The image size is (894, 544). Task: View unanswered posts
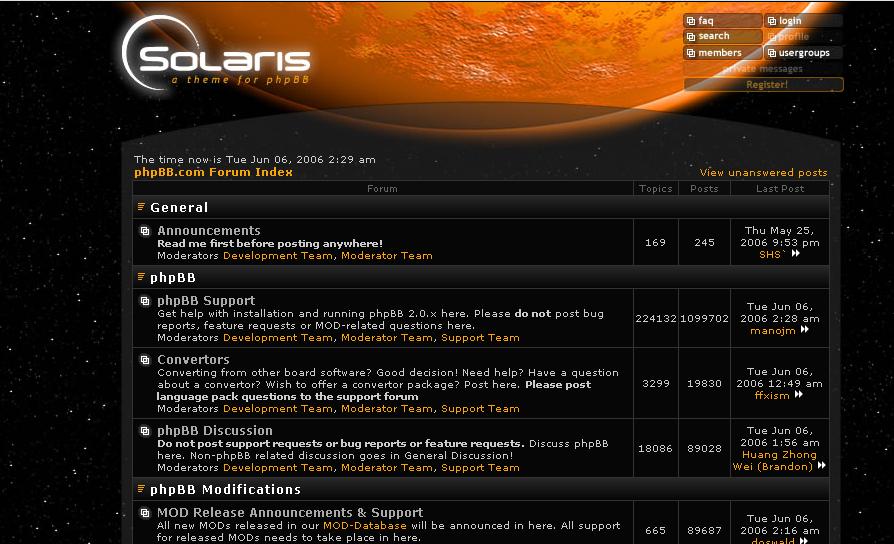763,172
